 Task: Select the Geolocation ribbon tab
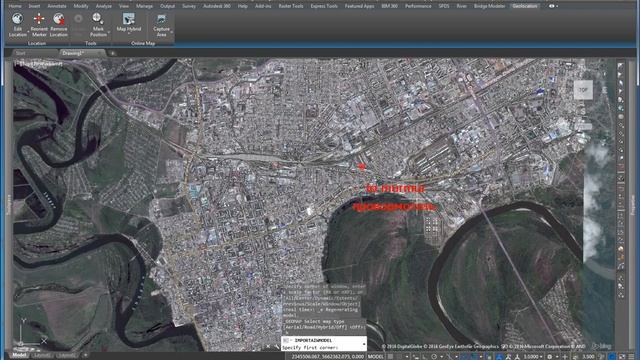(525, 6)
